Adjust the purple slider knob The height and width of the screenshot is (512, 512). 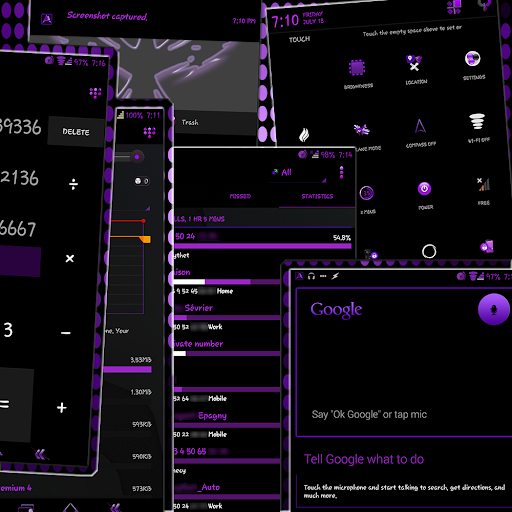coord(137,157)
